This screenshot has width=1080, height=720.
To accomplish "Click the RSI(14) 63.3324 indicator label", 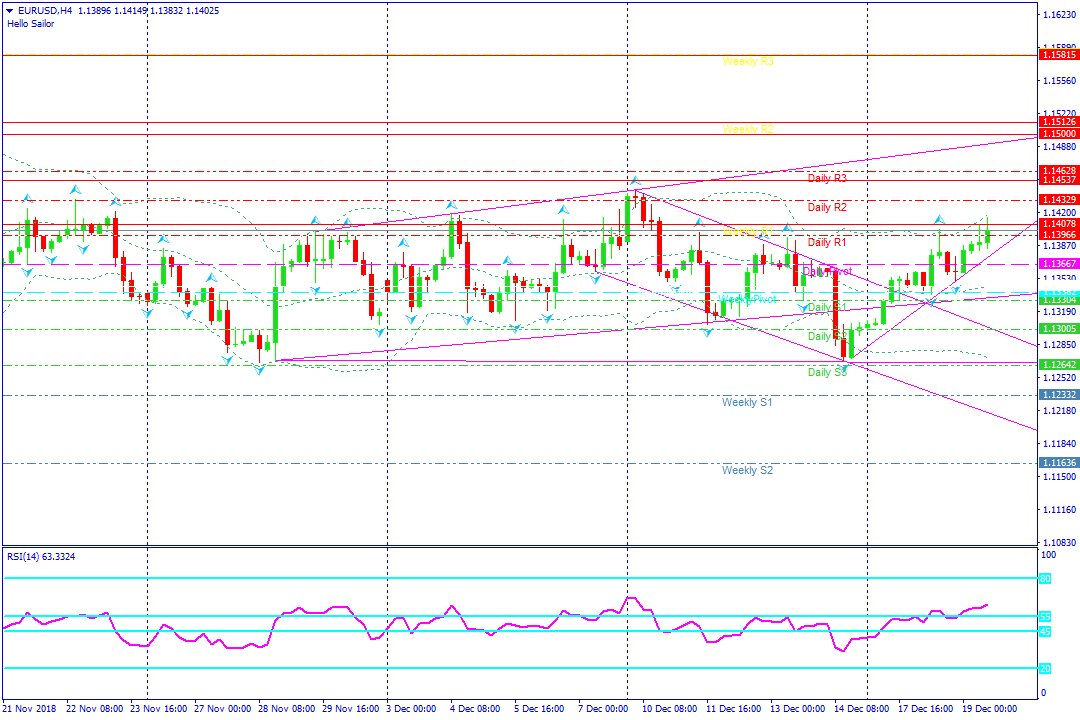I will tap(41, 556).
